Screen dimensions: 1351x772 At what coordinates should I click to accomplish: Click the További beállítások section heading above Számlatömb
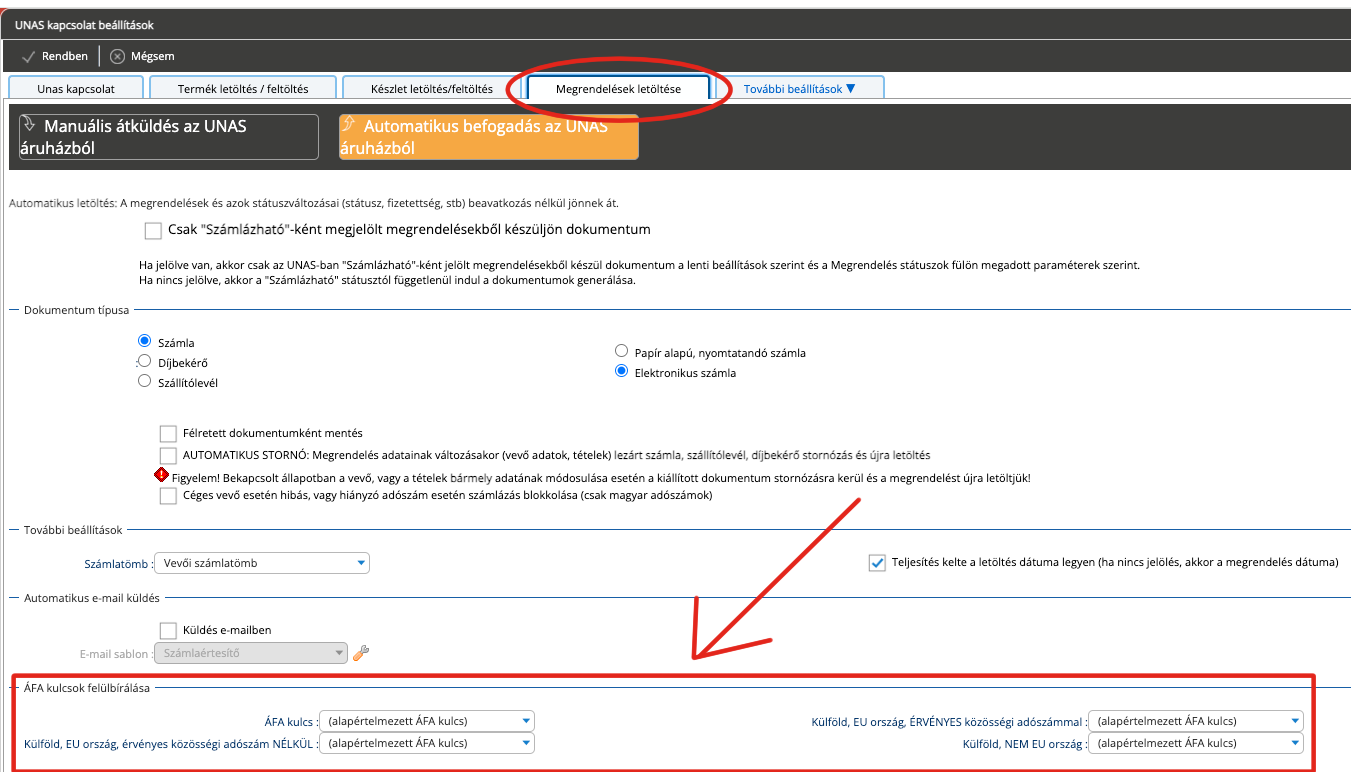click(73, 530)
